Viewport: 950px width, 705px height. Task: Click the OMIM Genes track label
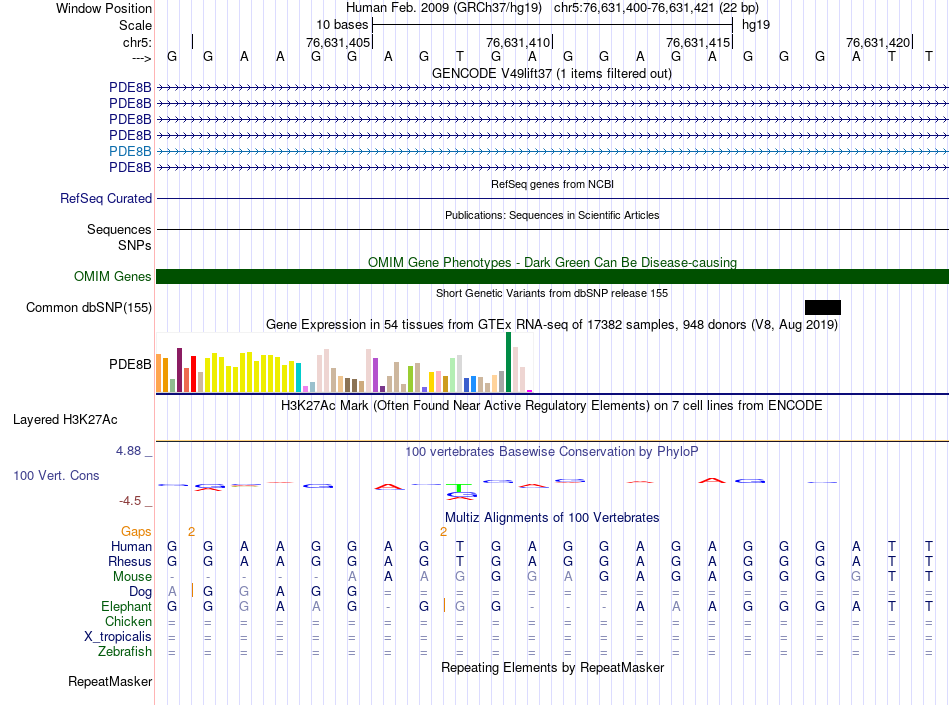click(113, 277)
